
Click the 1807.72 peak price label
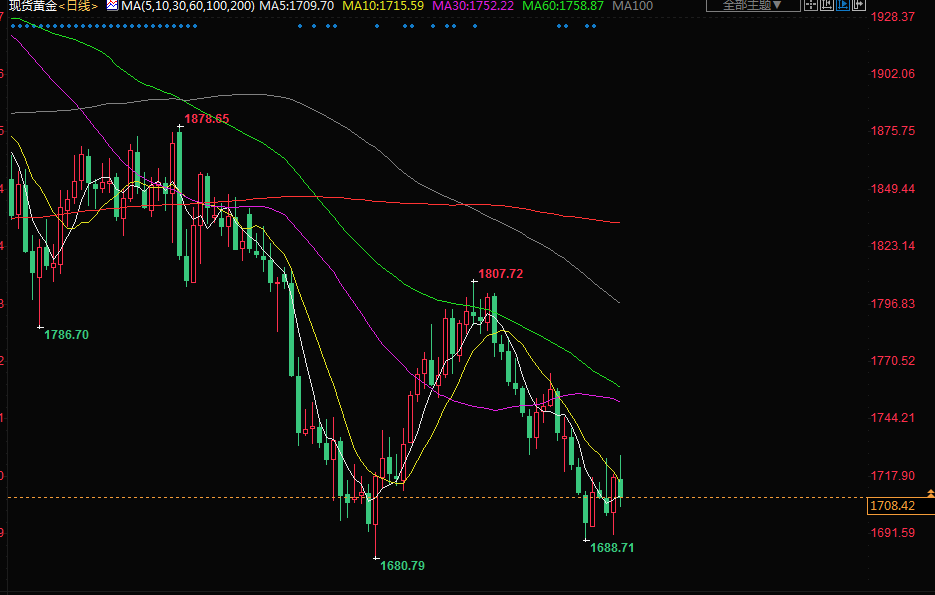501,273
